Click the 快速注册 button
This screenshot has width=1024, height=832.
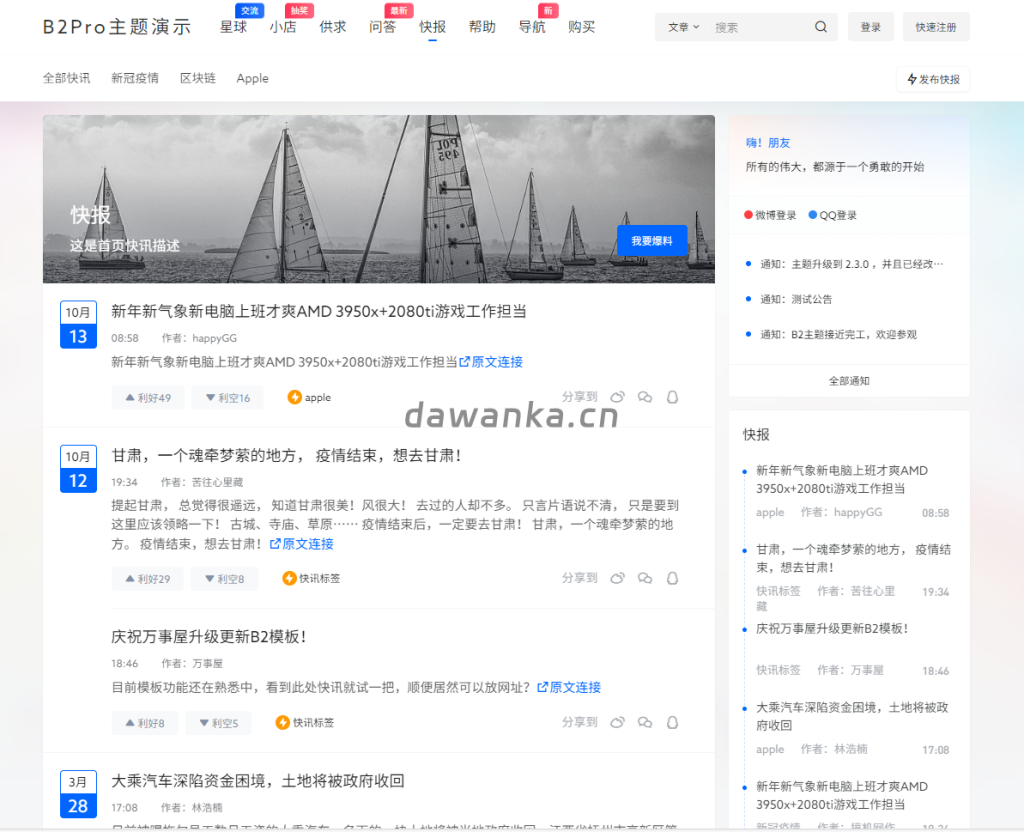coord(936,27)
